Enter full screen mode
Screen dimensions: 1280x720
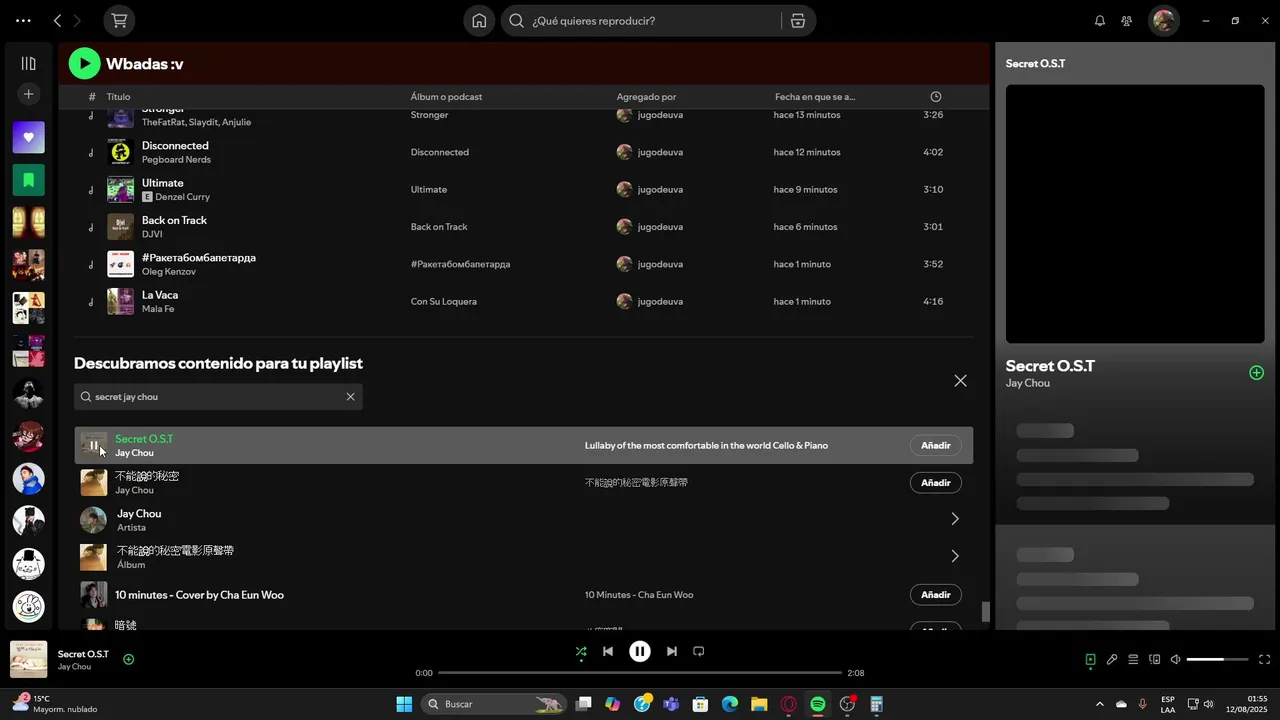click(x=1264, y=660)
